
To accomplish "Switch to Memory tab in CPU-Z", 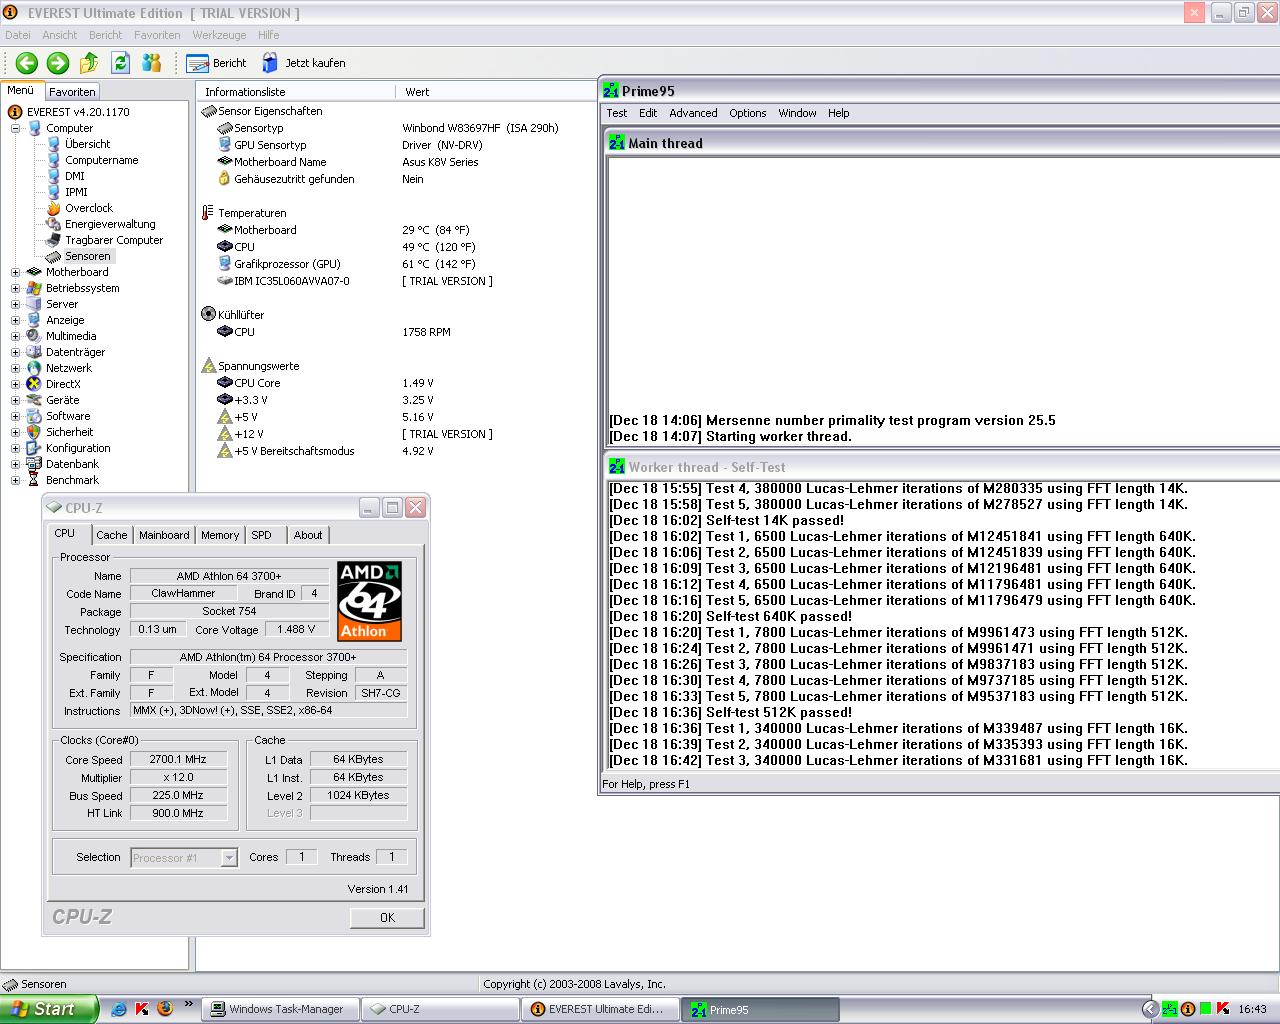I will [220, 535].
